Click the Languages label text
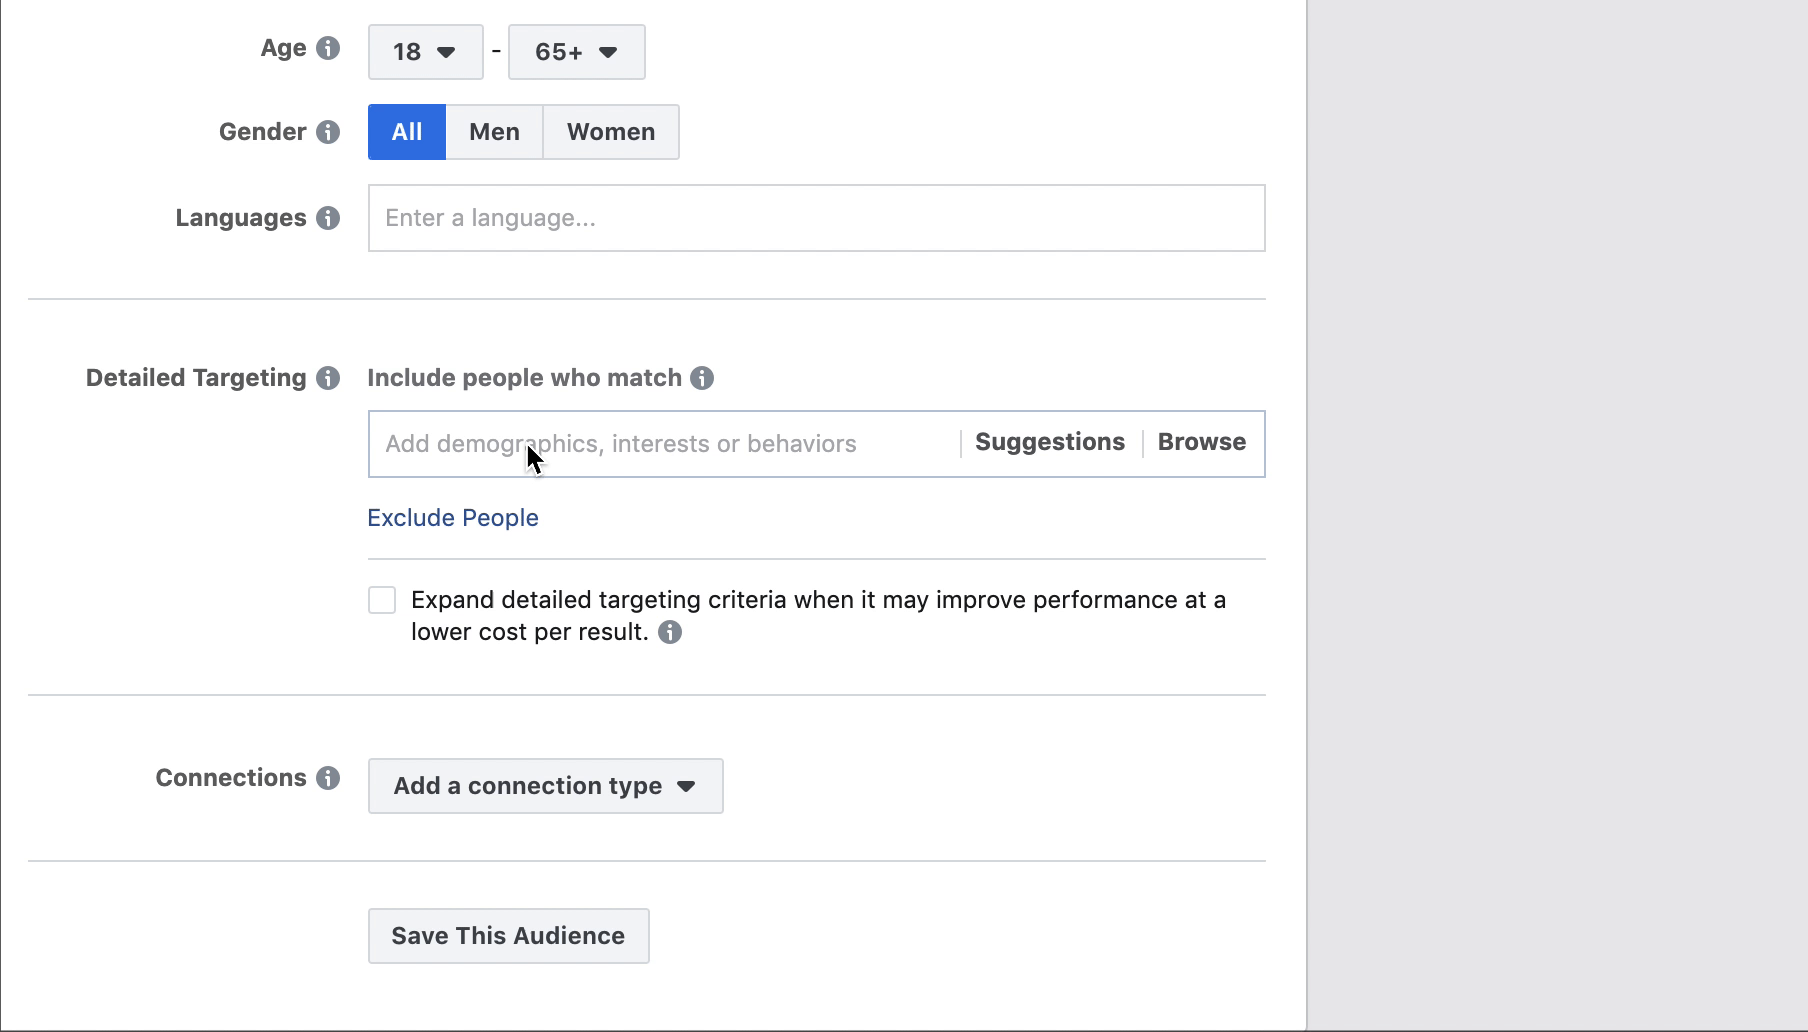The width and height of the screenshot is (1808, 1032). coord(241,218)
